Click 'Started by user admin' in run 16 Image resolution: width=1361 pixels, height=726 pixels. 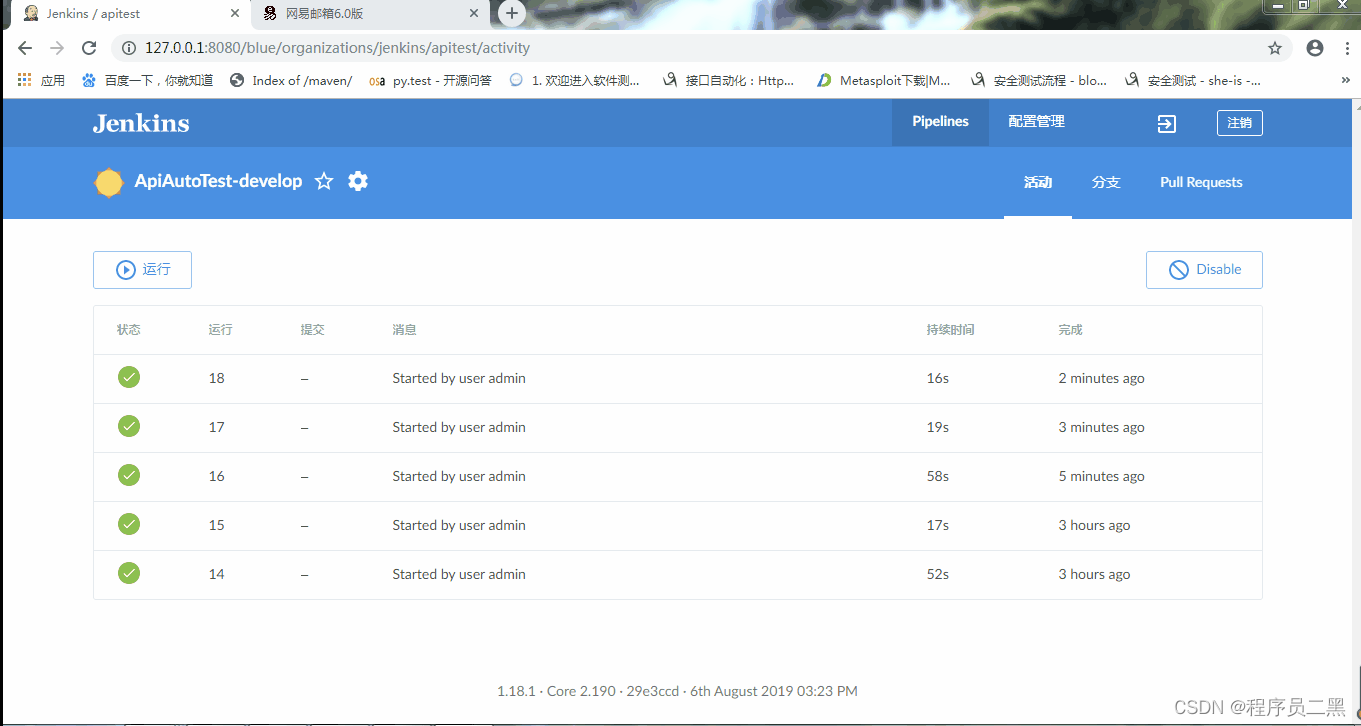coord(459,477)
